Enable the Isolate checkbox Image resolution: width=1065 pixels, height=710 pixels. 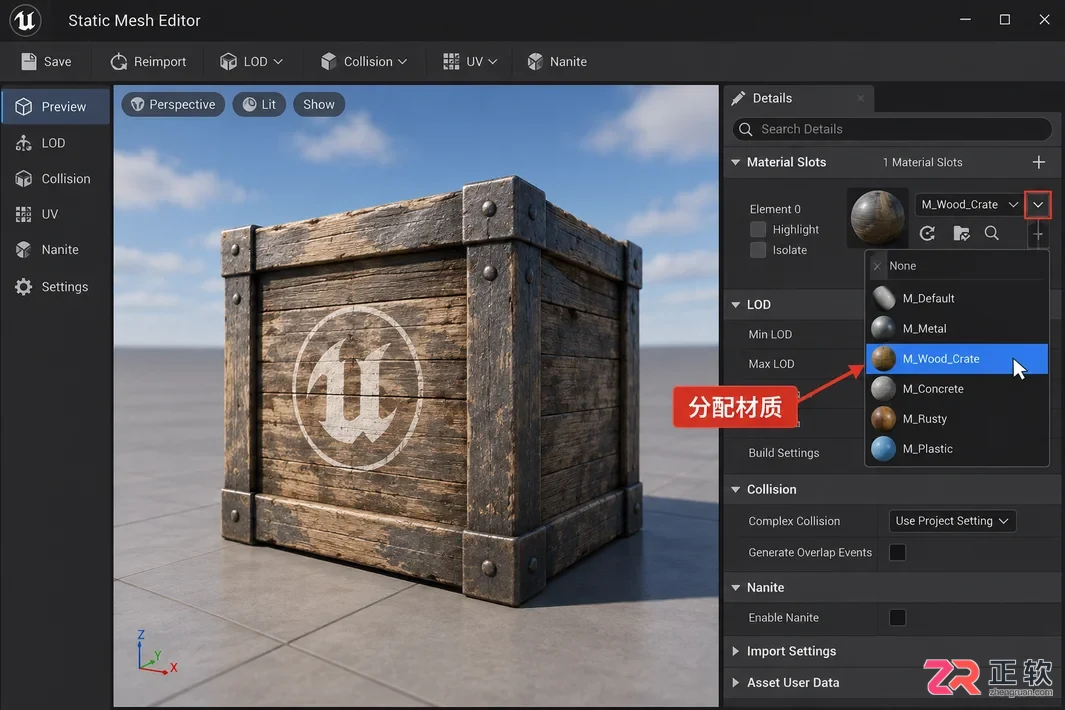point(758,250)
